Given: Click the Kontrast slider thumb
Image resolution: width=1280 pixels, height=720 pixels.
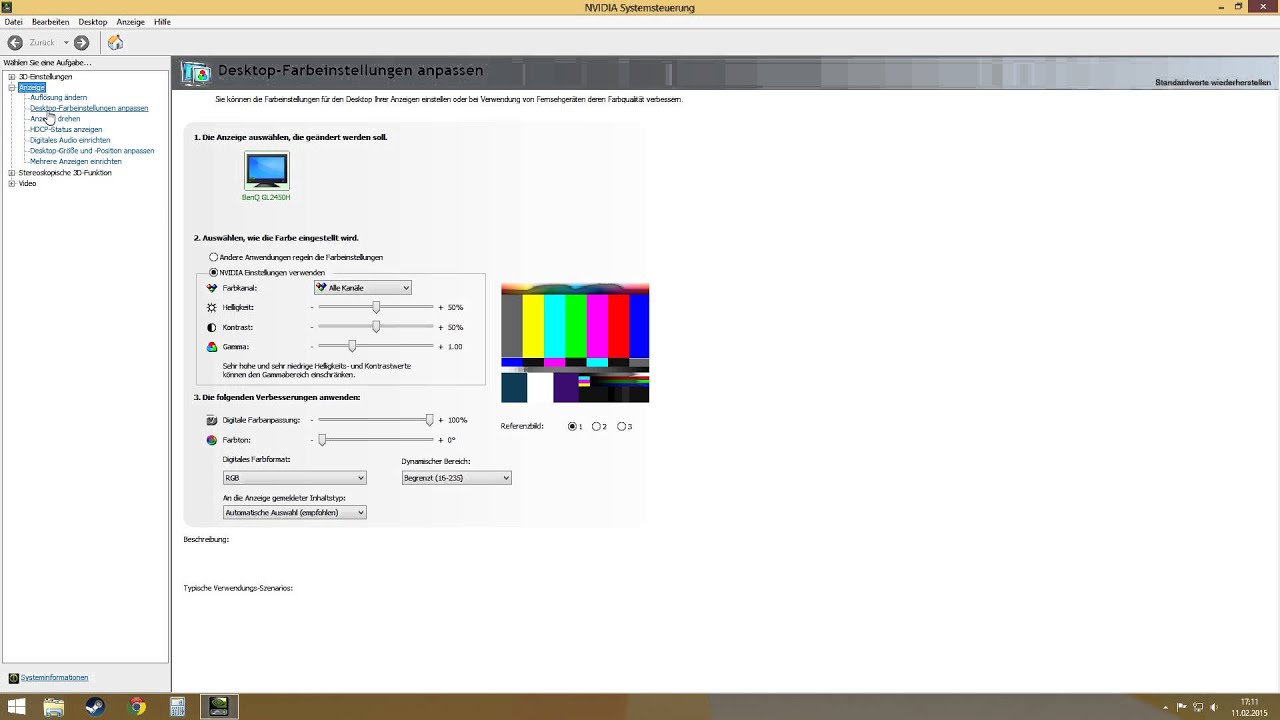Looking at the screenshot, I should pyautogui.click(x=376, y=327).
